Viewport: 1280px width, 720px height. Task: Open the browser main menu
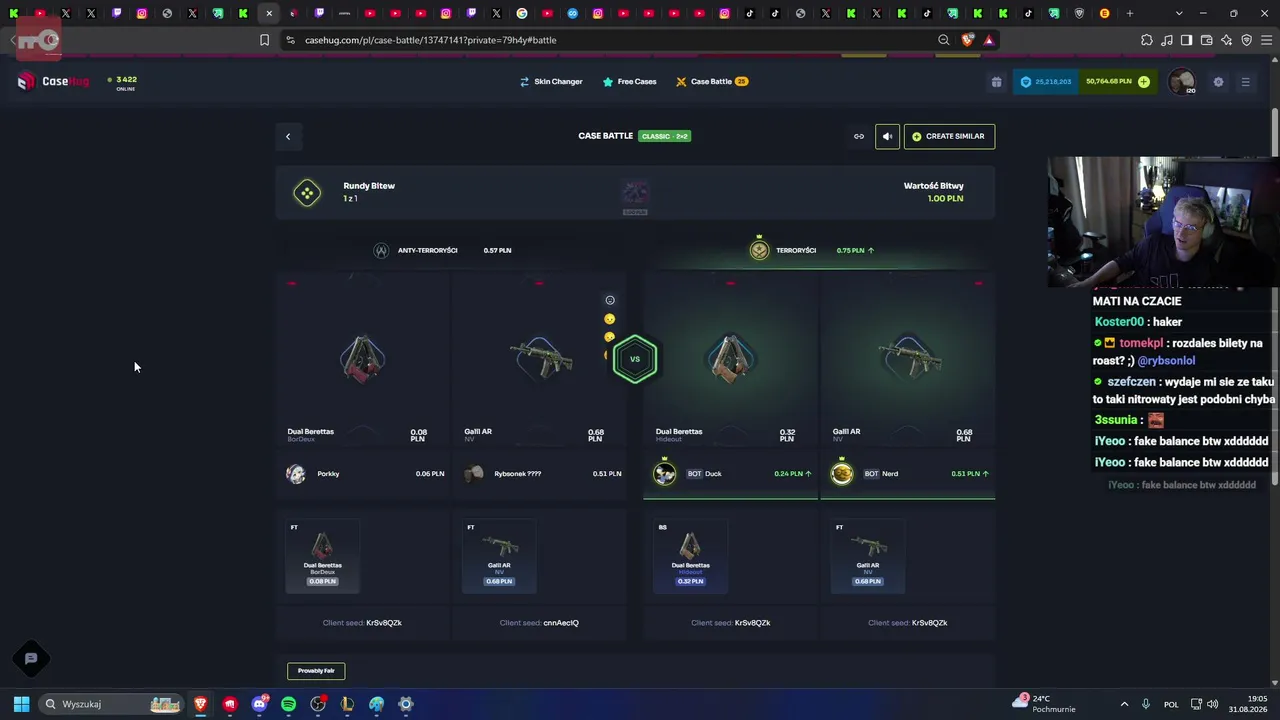(x=1266, y=40)
